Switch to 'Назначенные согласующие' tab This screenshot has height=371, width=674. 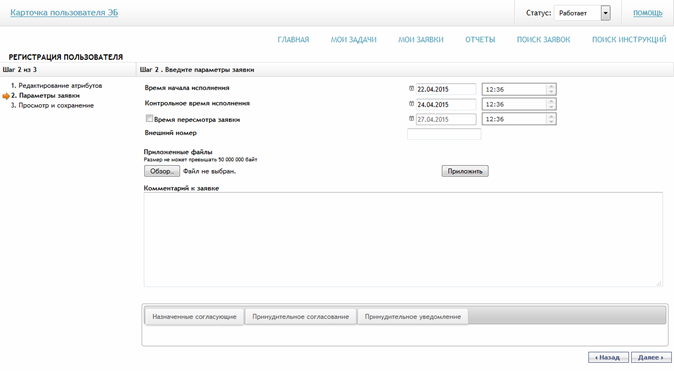tap(194, 317)
